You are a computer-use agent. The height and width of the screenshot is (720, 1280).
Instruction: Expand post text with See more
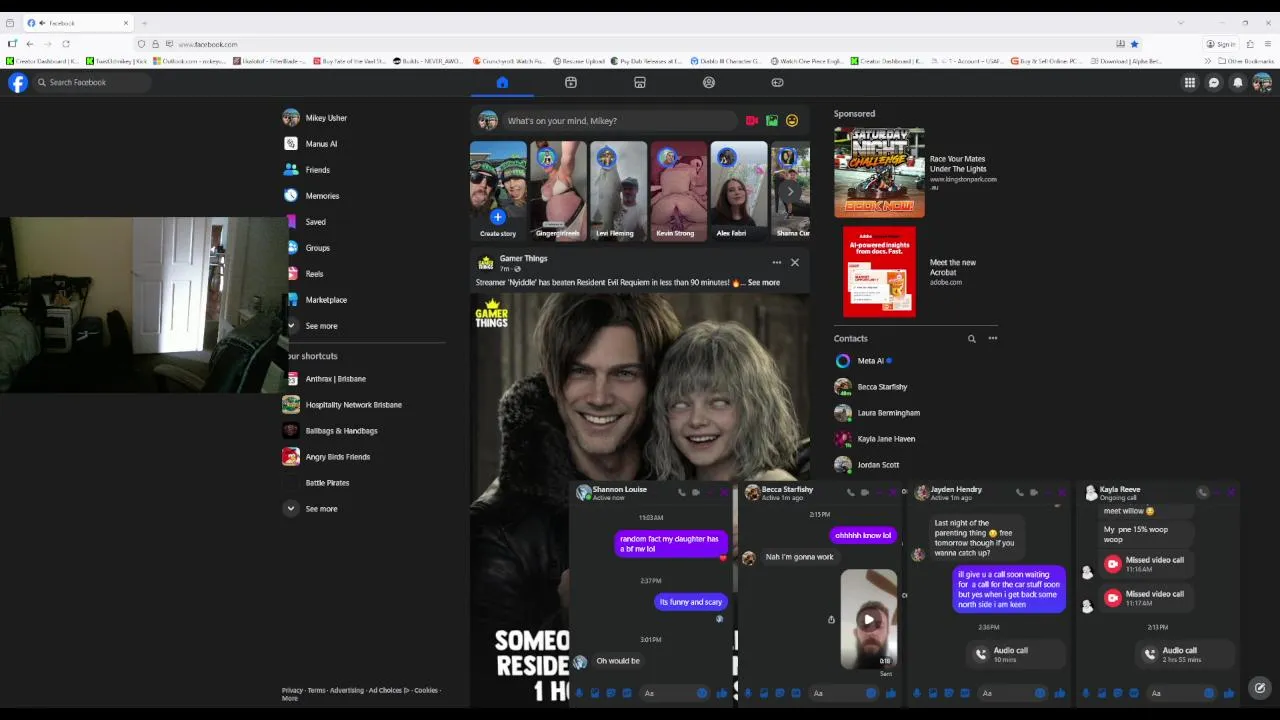764,283
